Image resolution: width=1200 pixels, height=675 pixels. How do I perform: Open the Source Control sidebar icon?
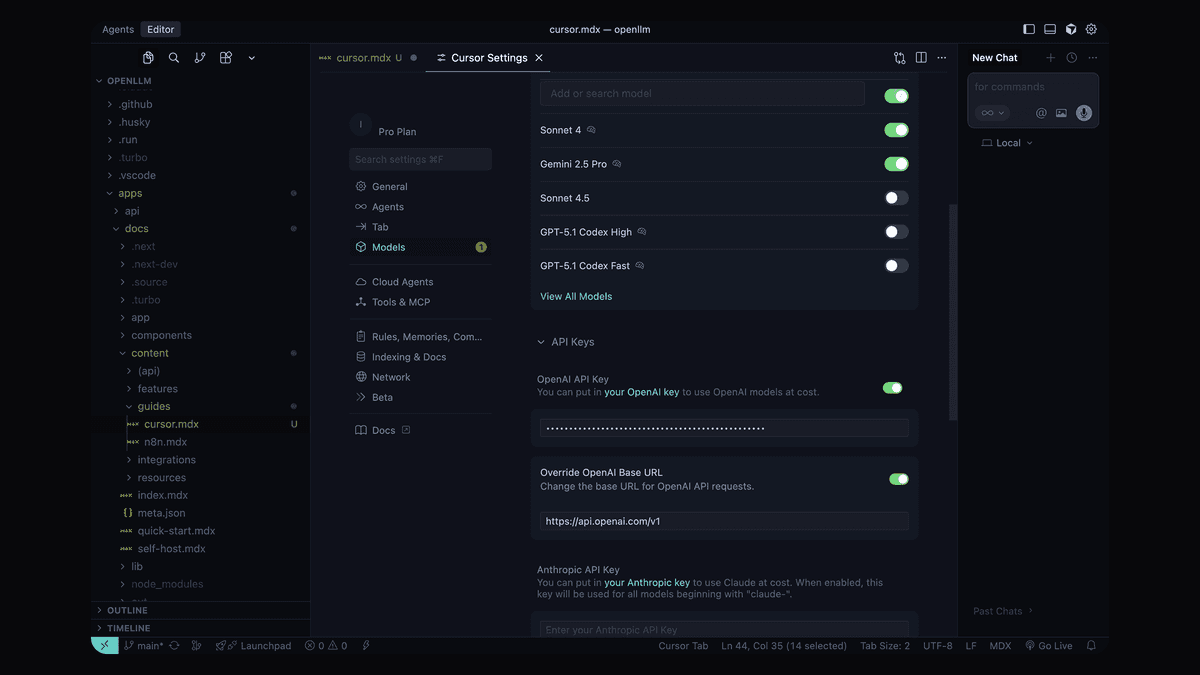tap(199, 57)
